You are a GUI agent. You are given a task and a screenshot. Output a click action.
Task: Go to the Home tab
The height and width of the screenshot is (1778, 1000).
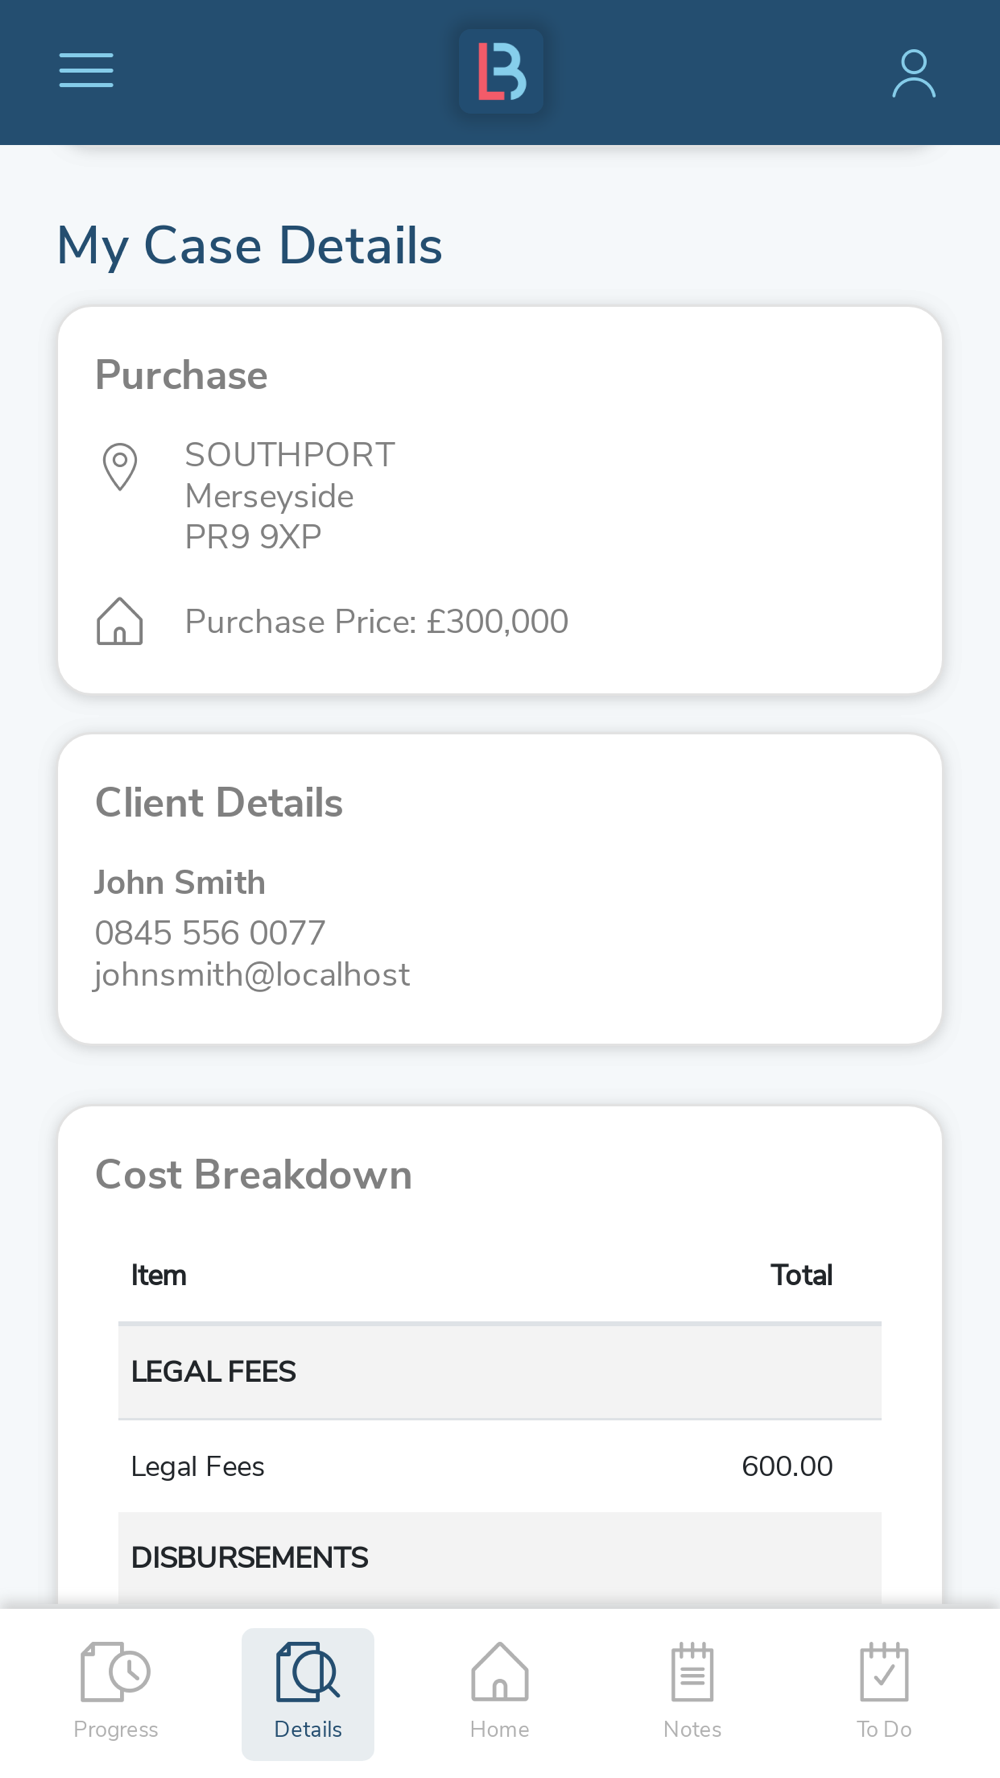tap(500, 1692)
